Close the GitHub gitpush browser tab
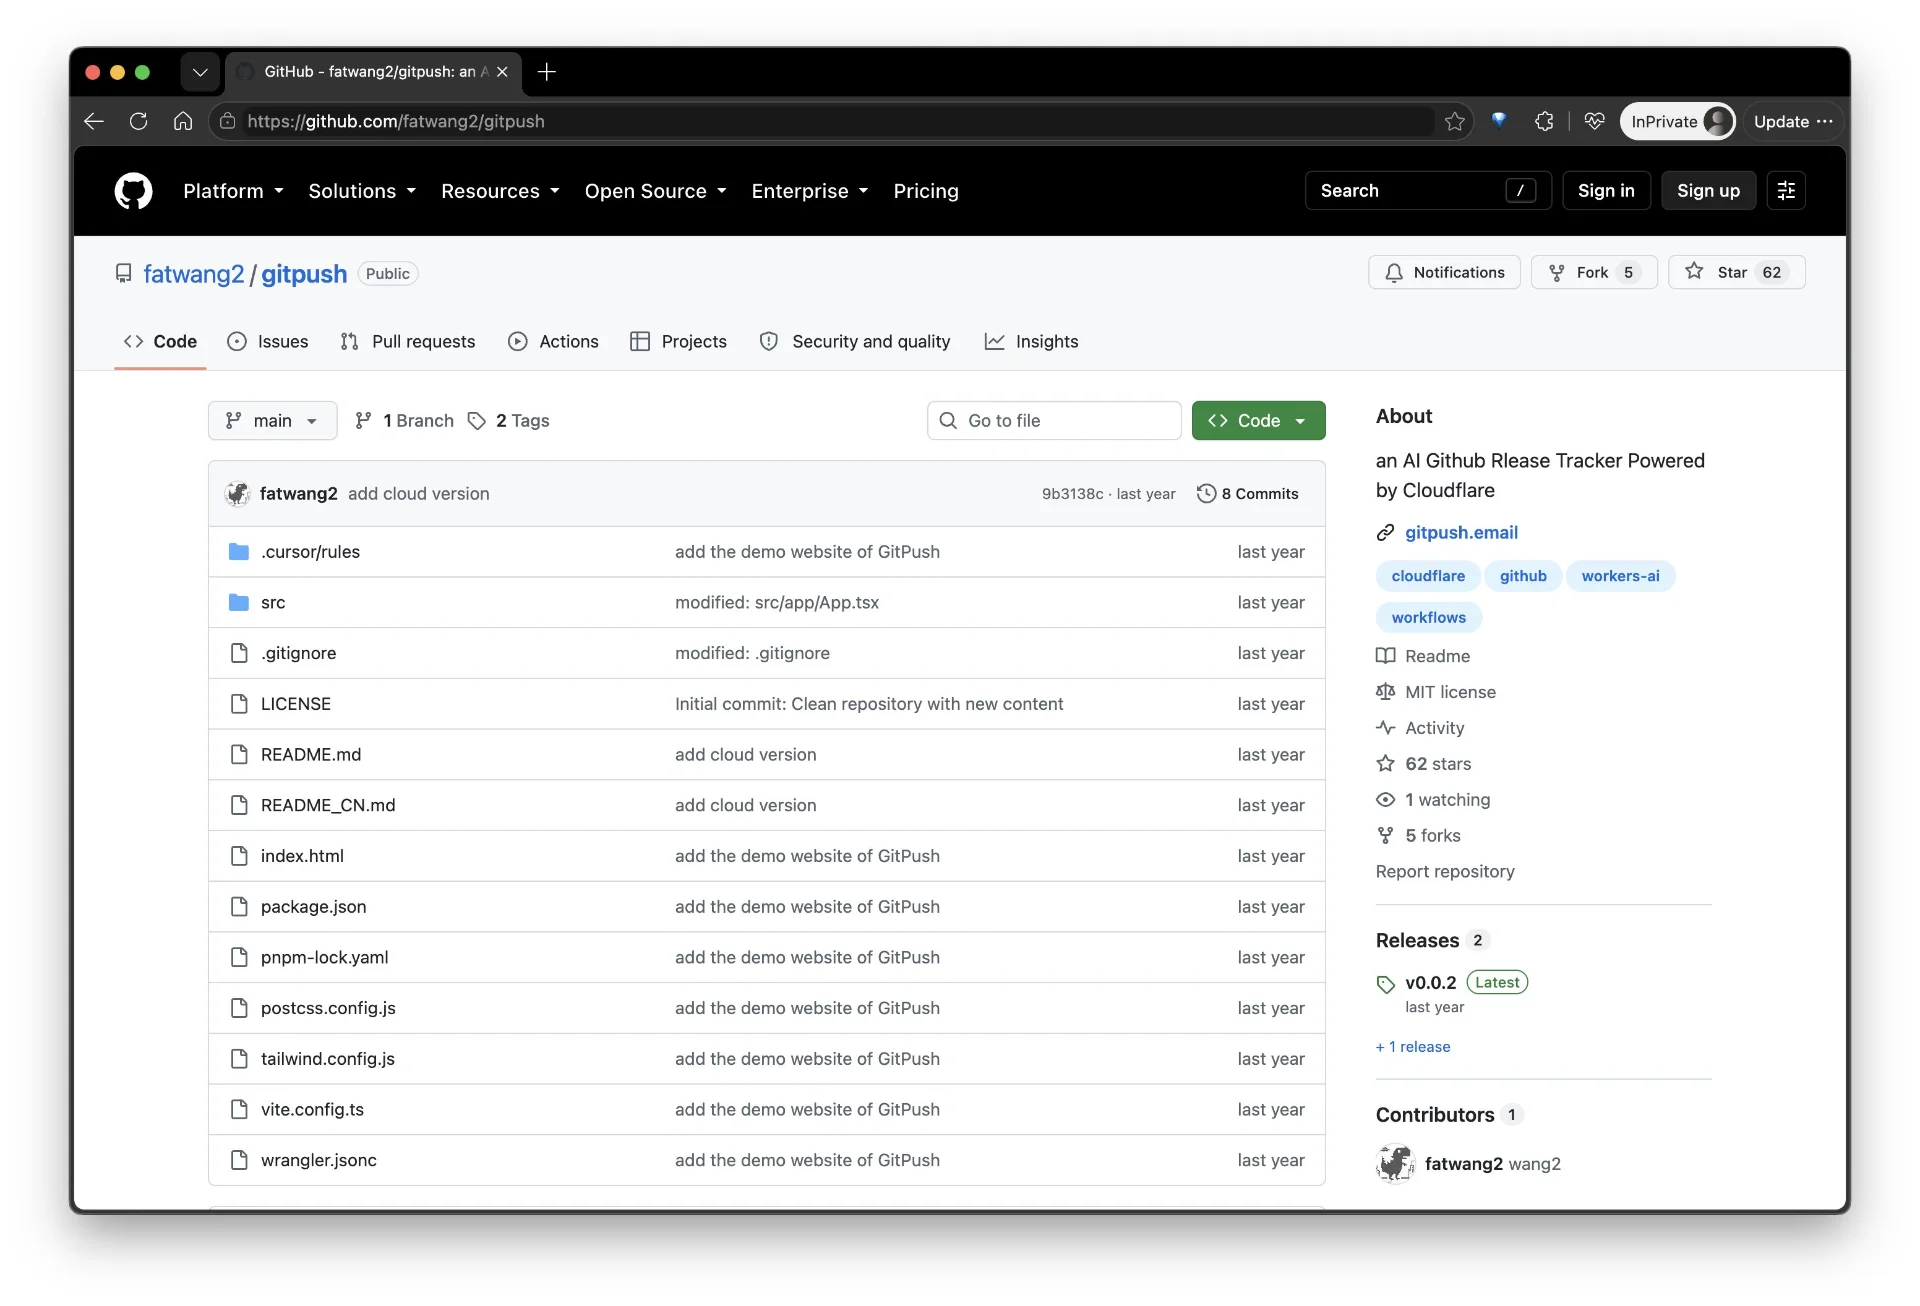 tap(502, 72)
